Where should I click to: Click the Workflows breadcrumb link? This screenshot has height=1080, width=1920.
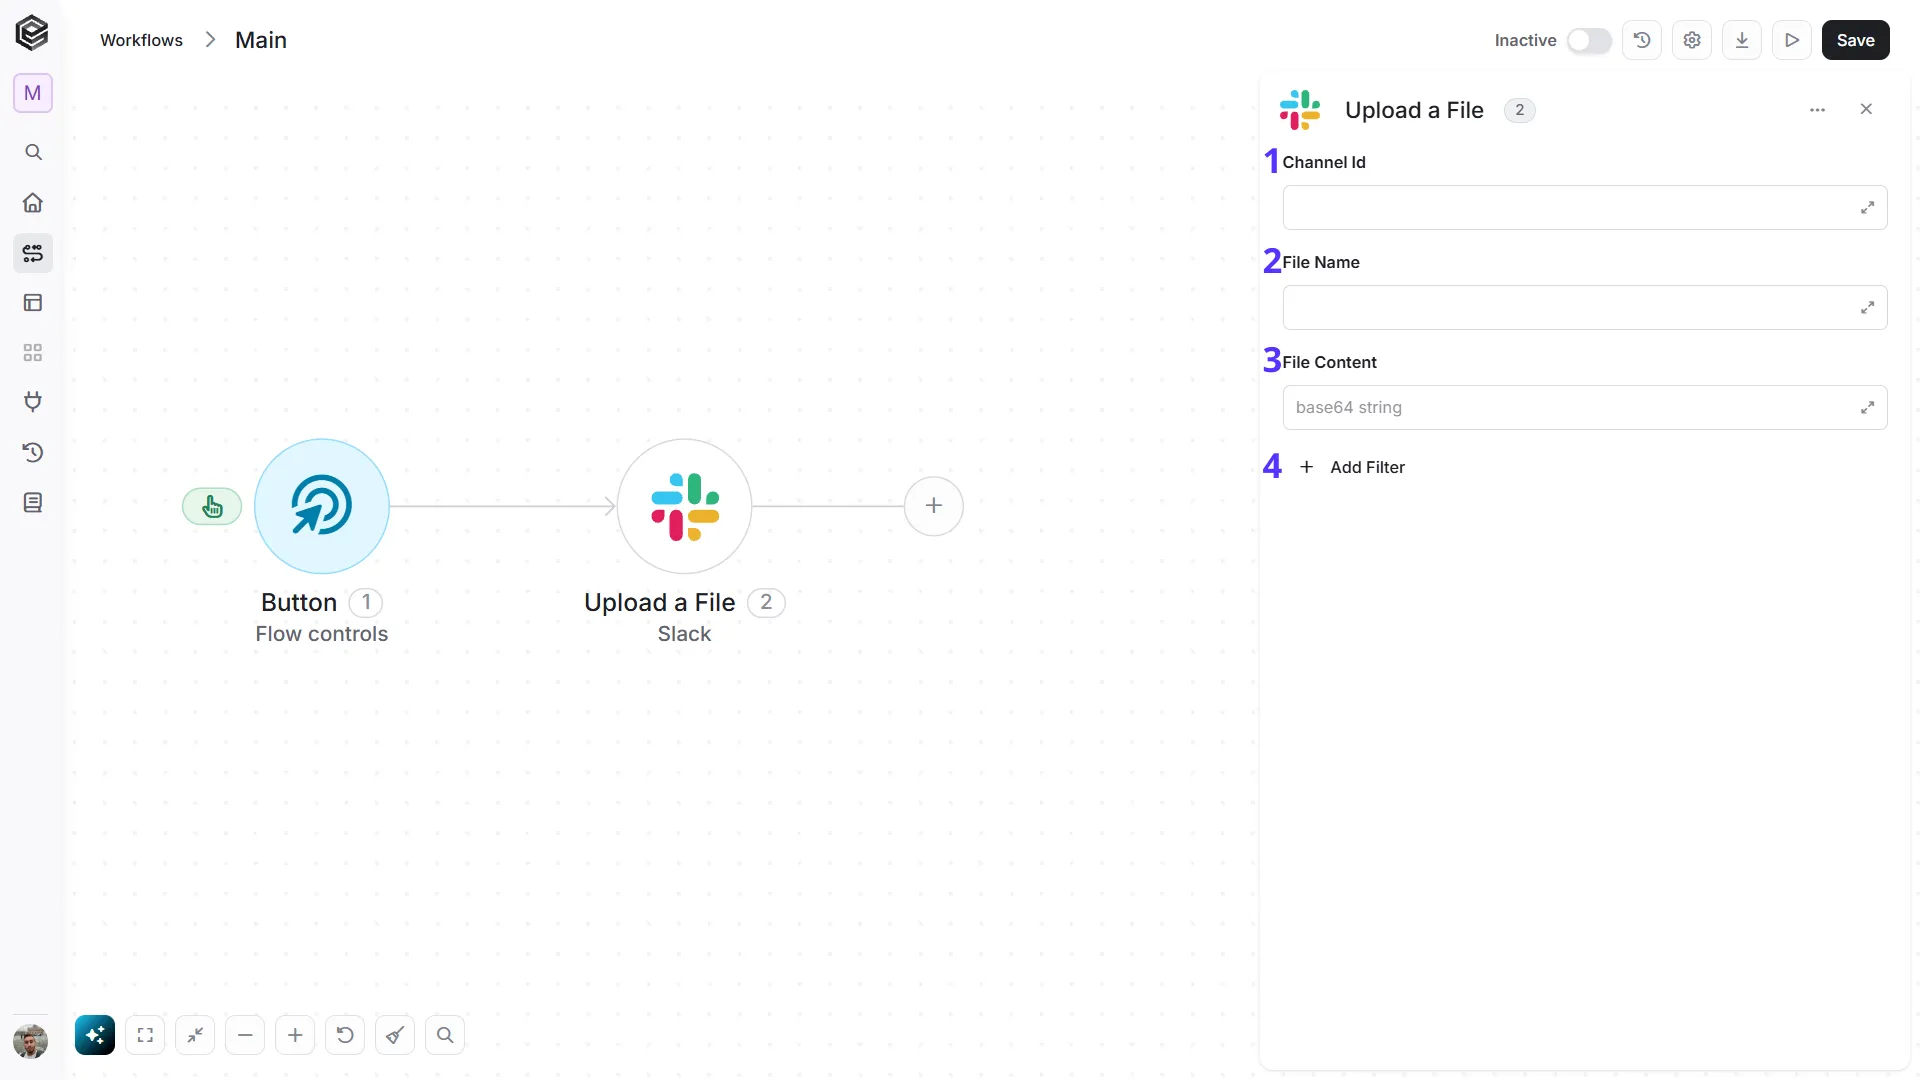click(x=141, y=40)
